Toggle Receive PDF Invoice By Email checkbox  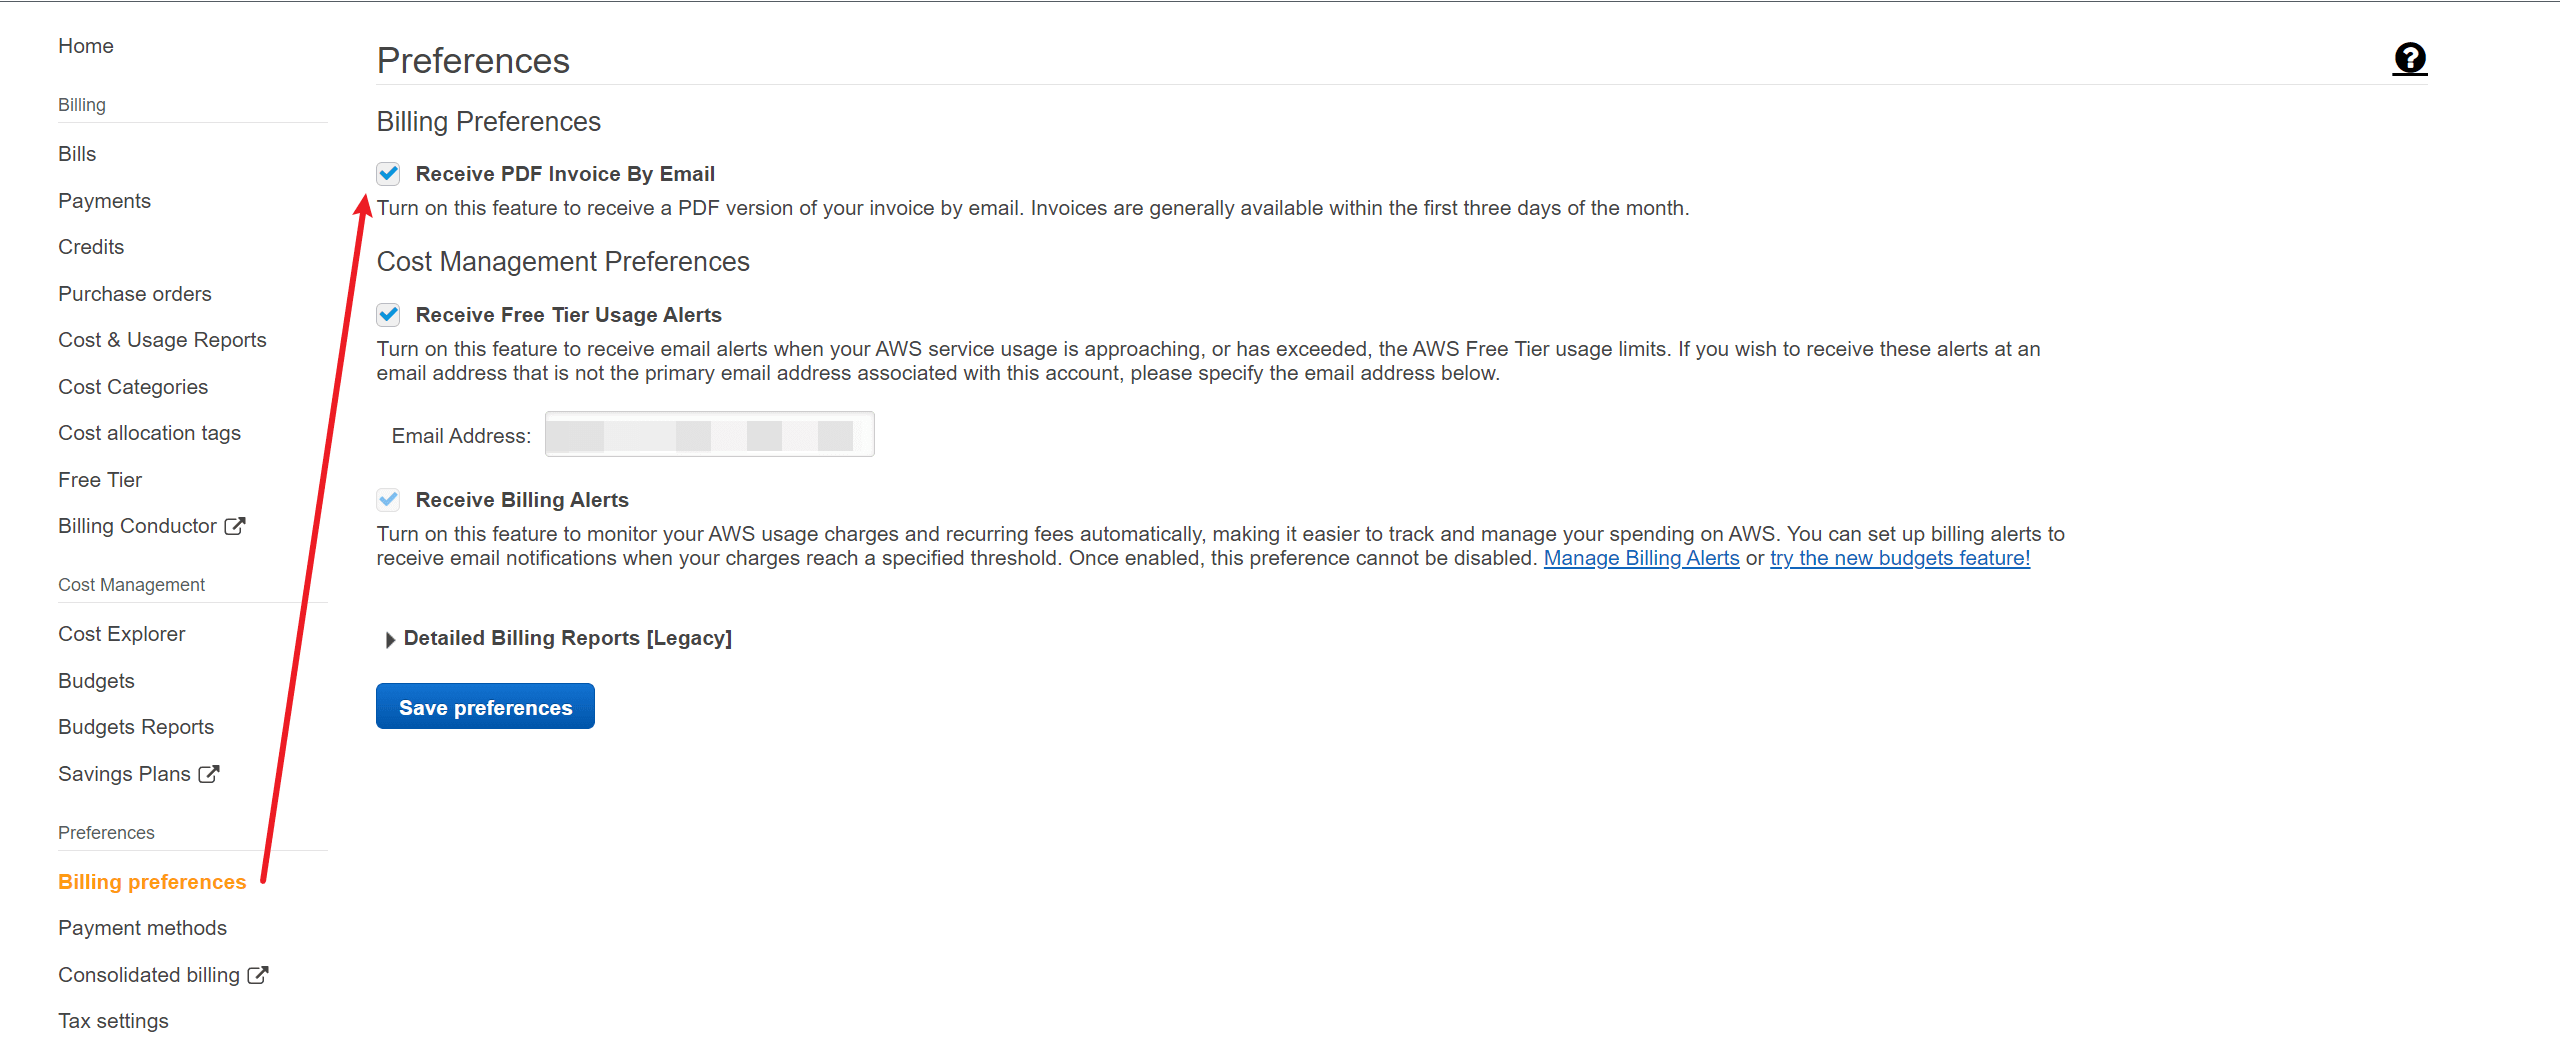tap(389, 174)
